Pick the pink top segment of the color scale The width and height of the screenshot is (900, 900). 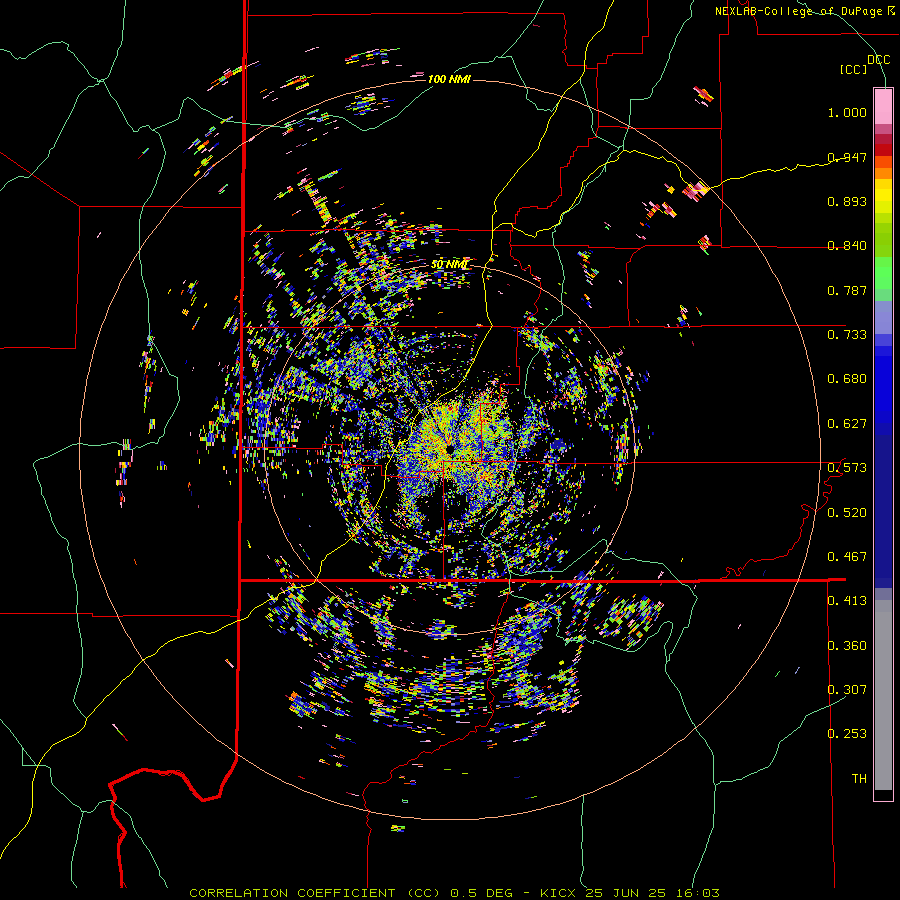[x=883, y=106]
